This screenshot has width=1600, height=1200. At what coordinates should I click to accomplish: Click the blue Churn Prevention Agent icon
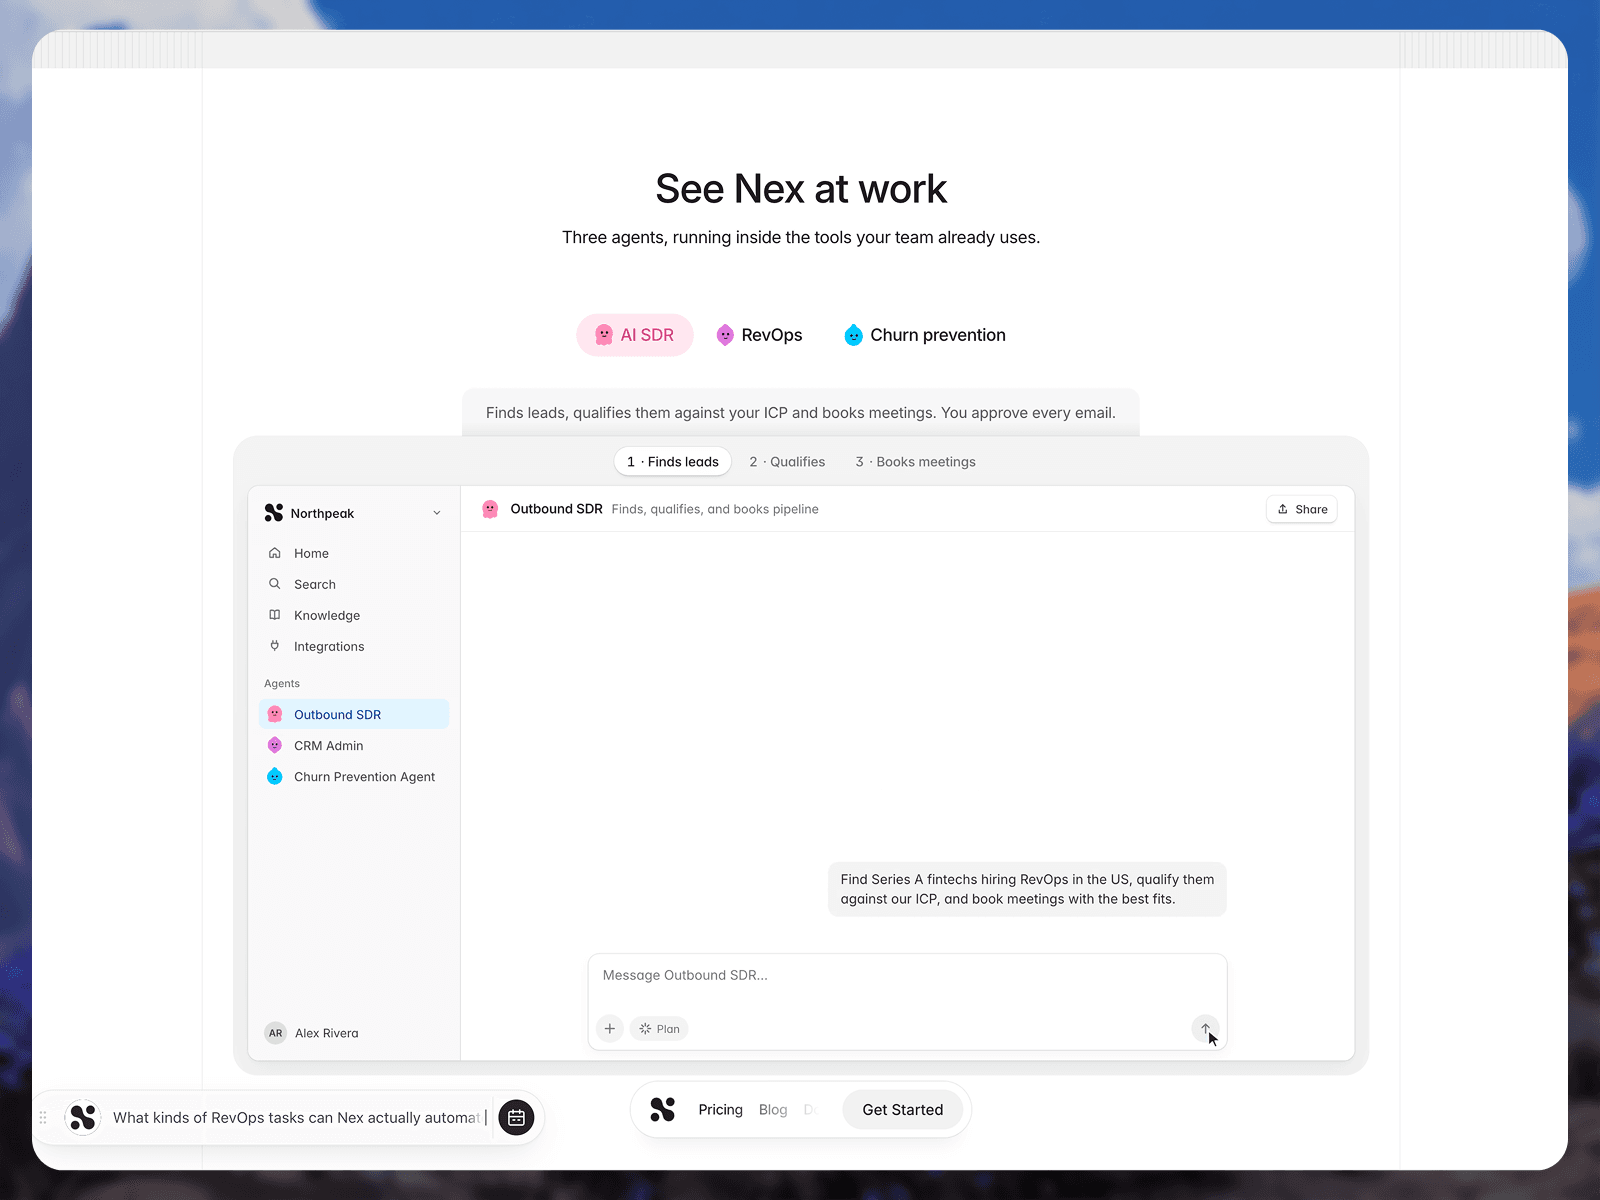275,776
